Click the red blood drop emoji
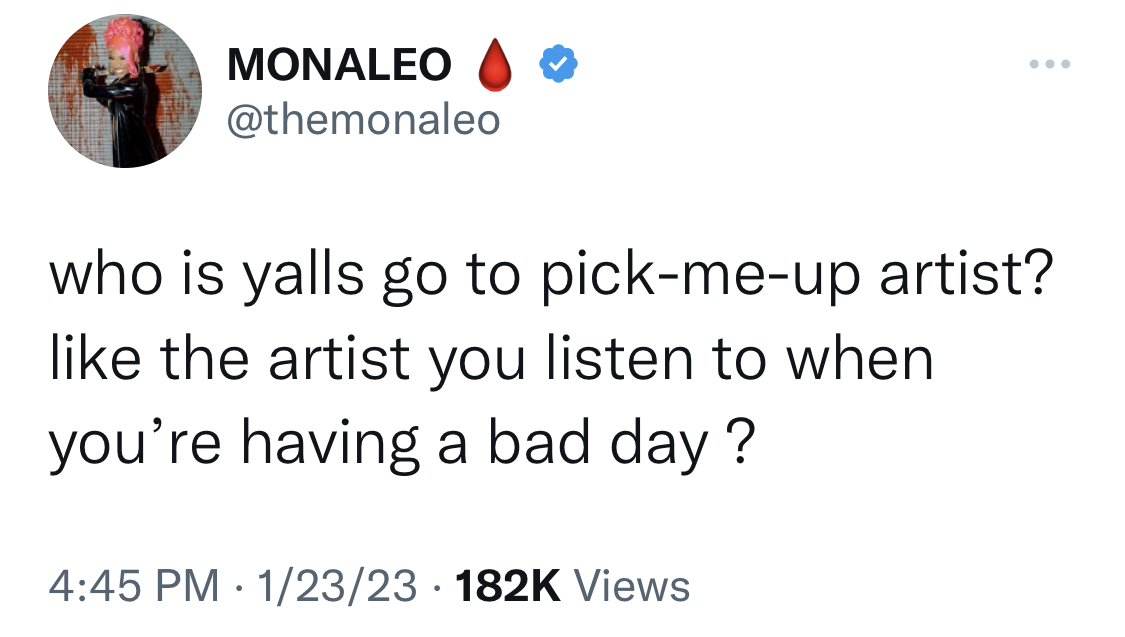 [495, 65]
